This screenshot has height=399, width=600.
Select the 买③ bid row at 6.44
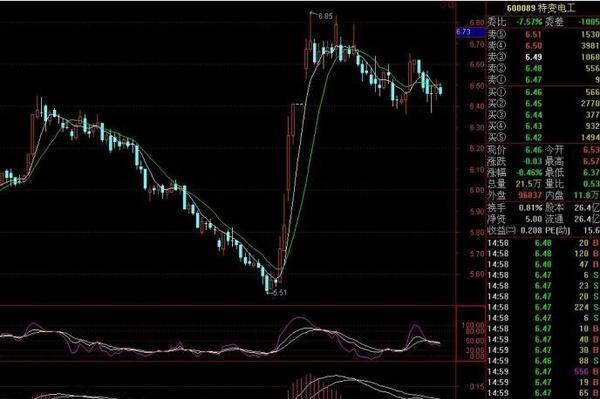tap(543, 115)
